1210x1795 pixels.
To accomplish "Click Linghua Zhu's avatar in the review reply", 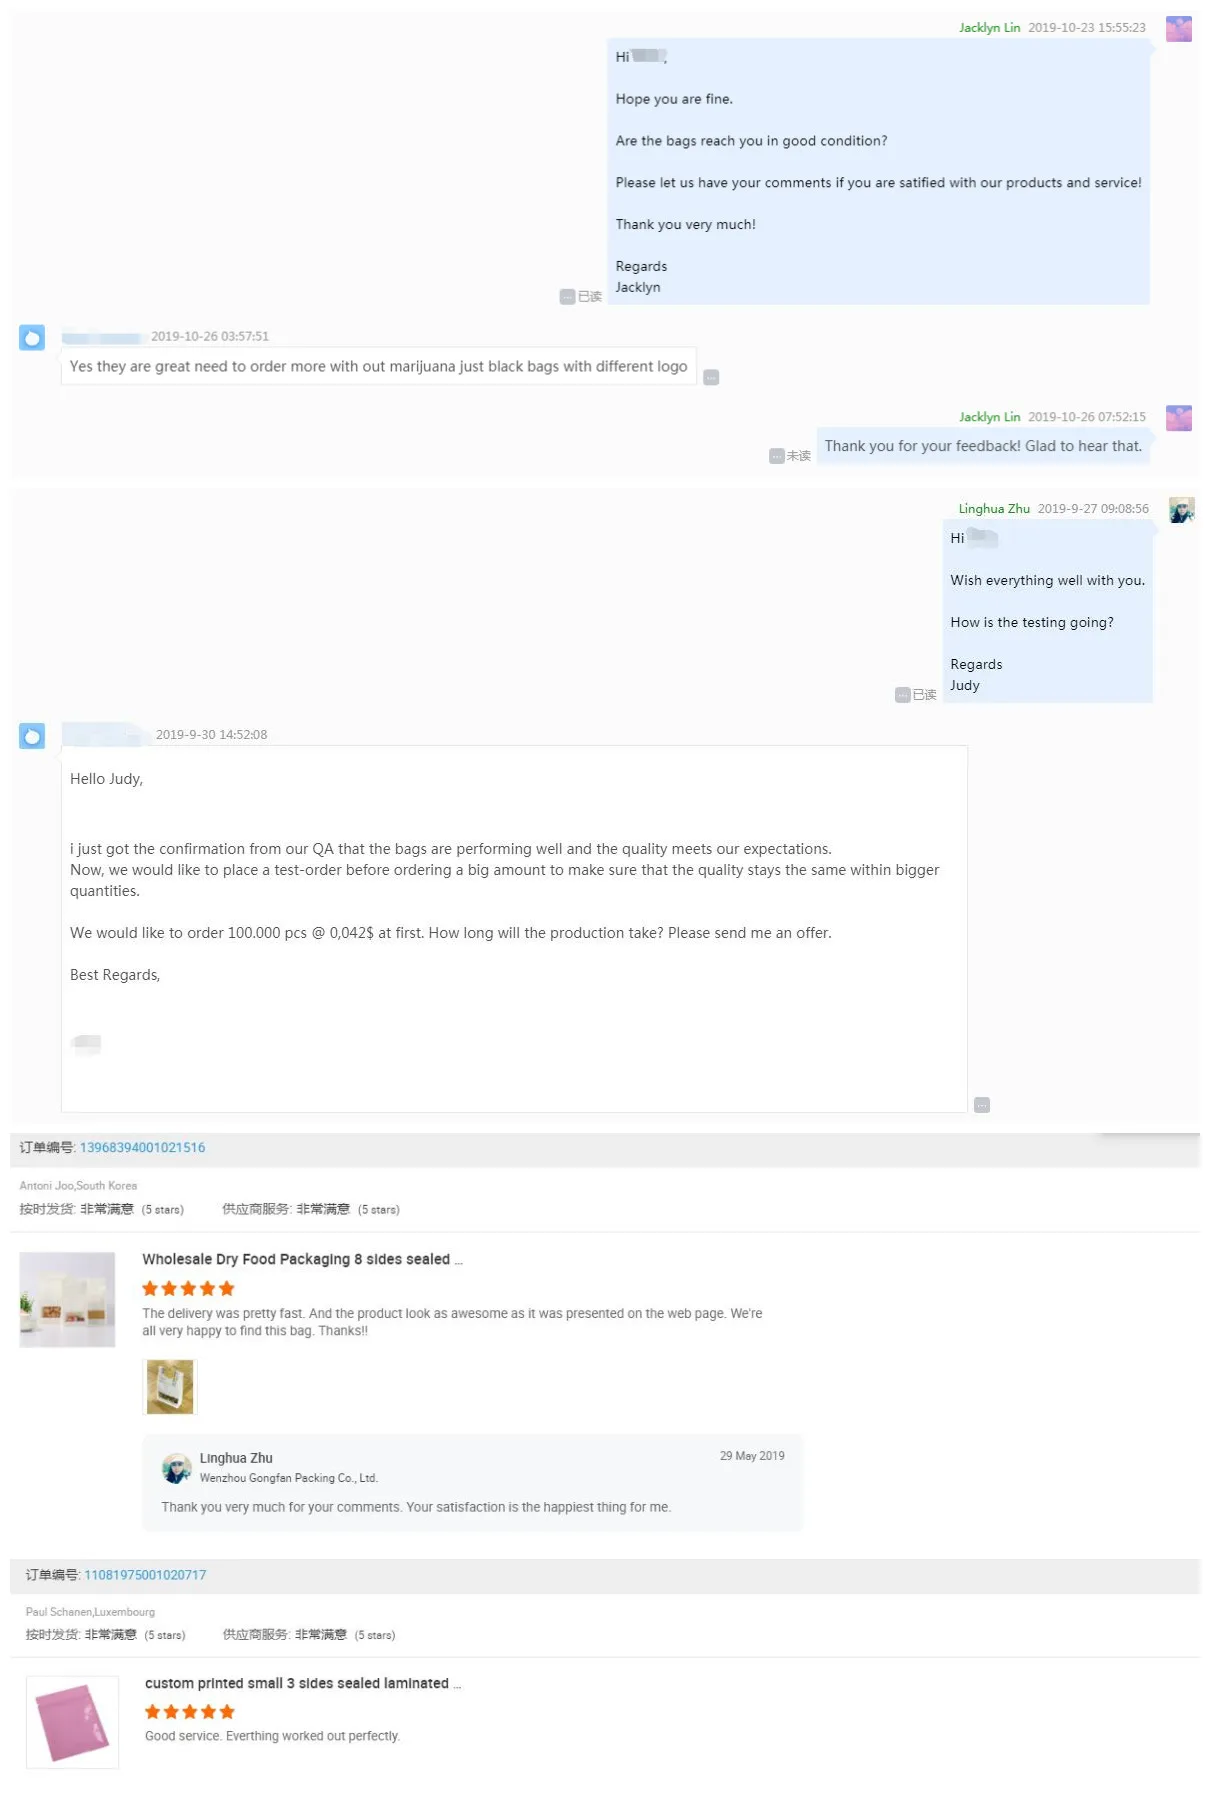I will (x=177, y=1468).
